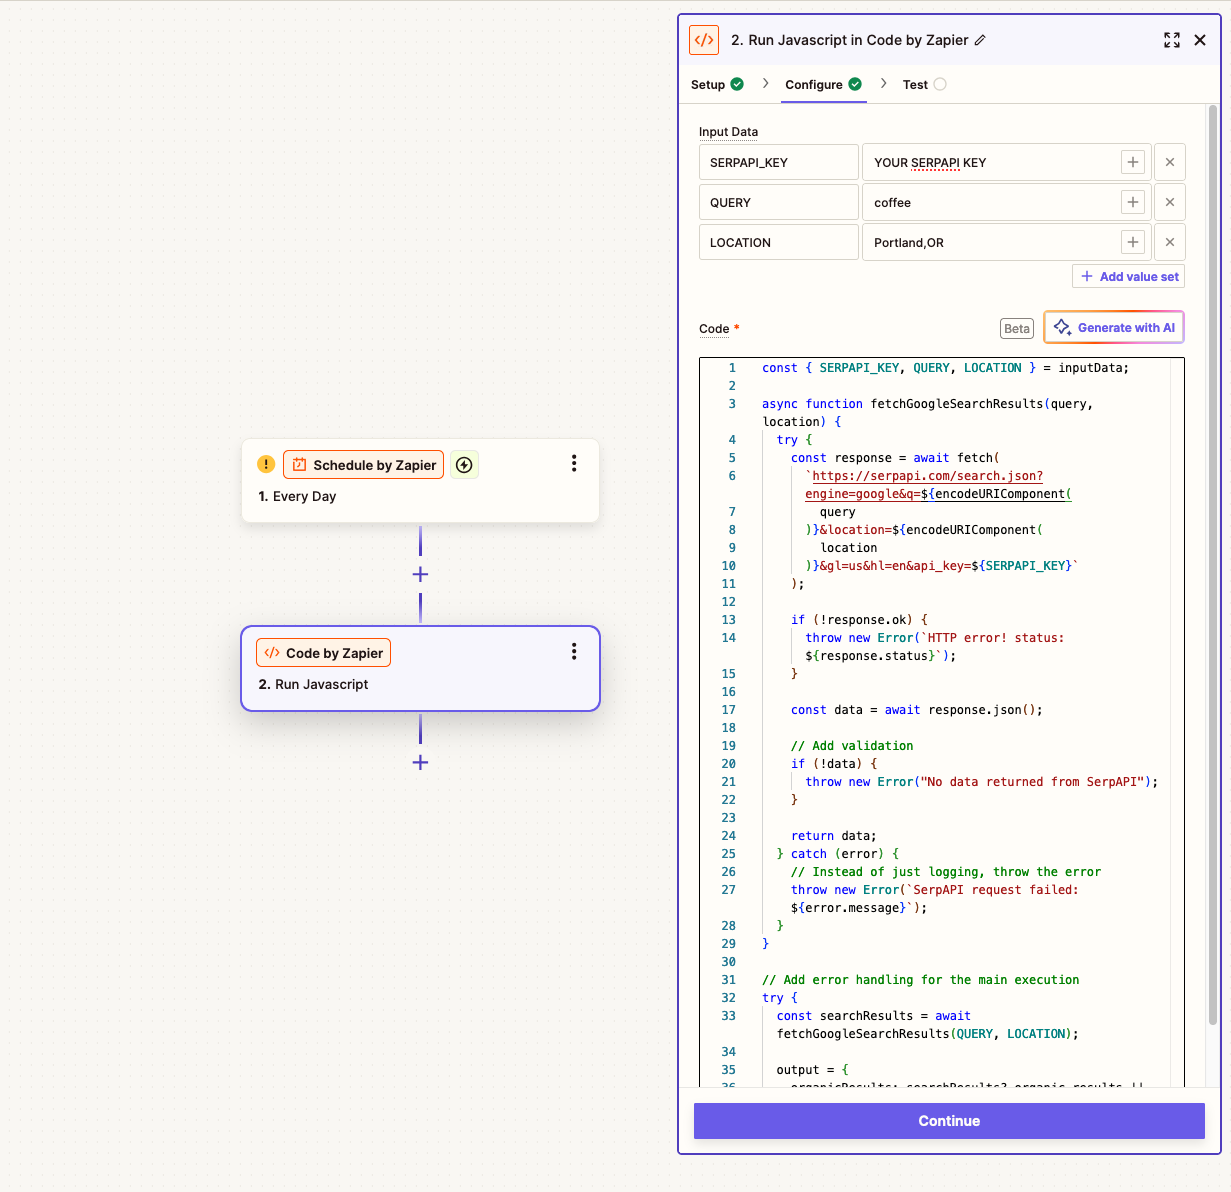Click the empty status circle beside Test

(x=940, y=84)
